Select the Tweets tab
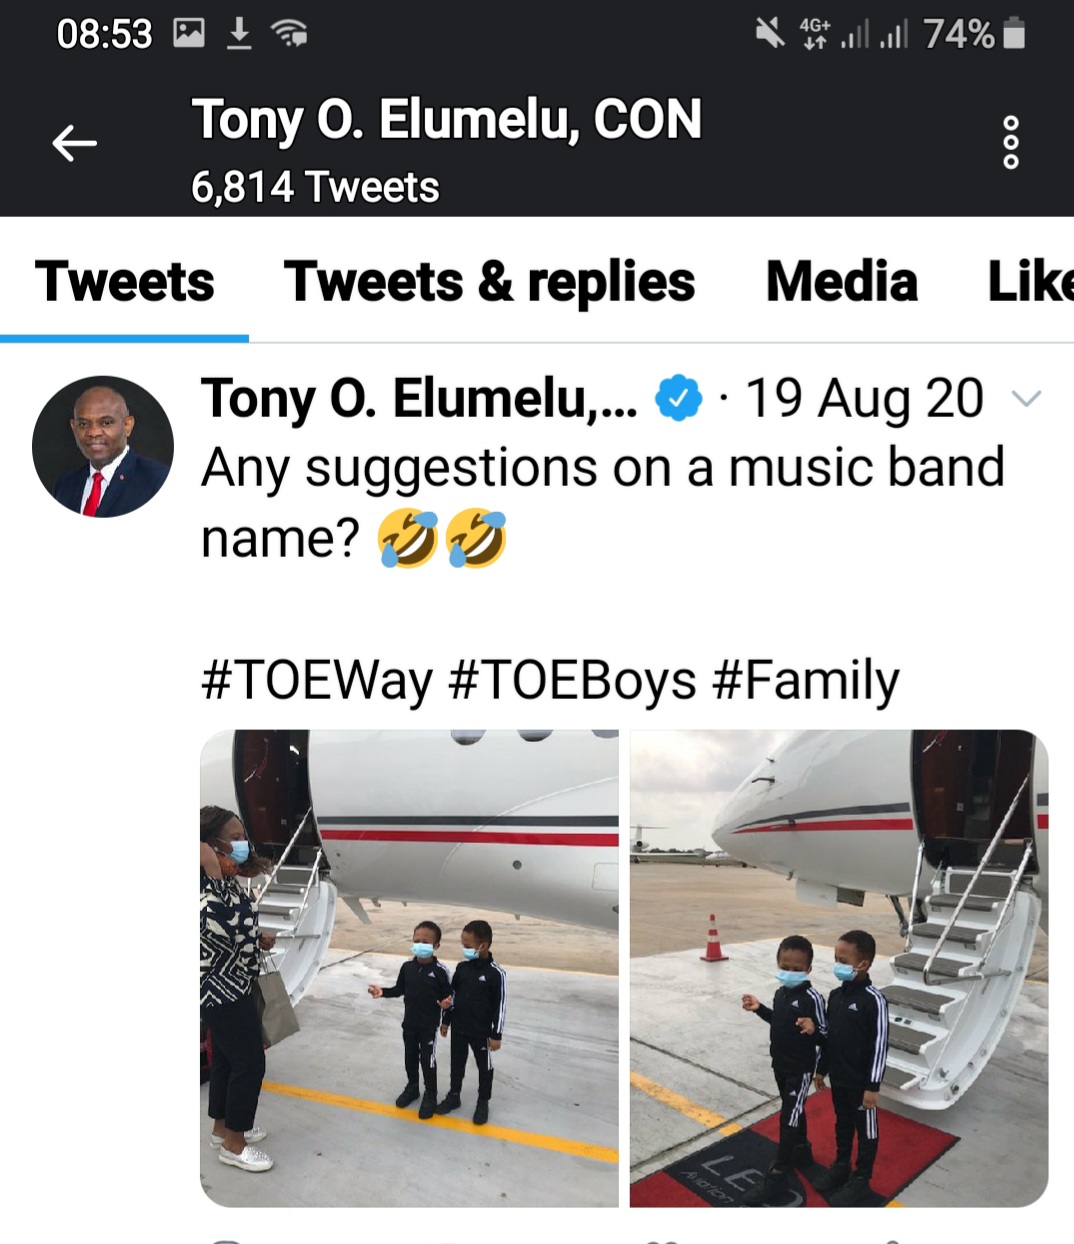 point(124,281)
